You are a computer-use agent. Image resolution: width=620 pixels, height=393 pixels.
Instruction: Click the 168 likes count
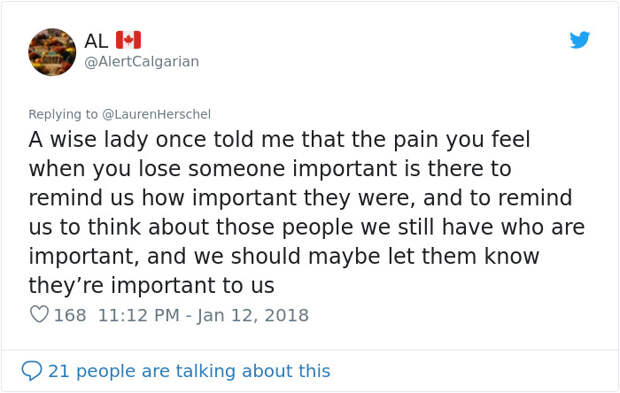pos(70,315)
